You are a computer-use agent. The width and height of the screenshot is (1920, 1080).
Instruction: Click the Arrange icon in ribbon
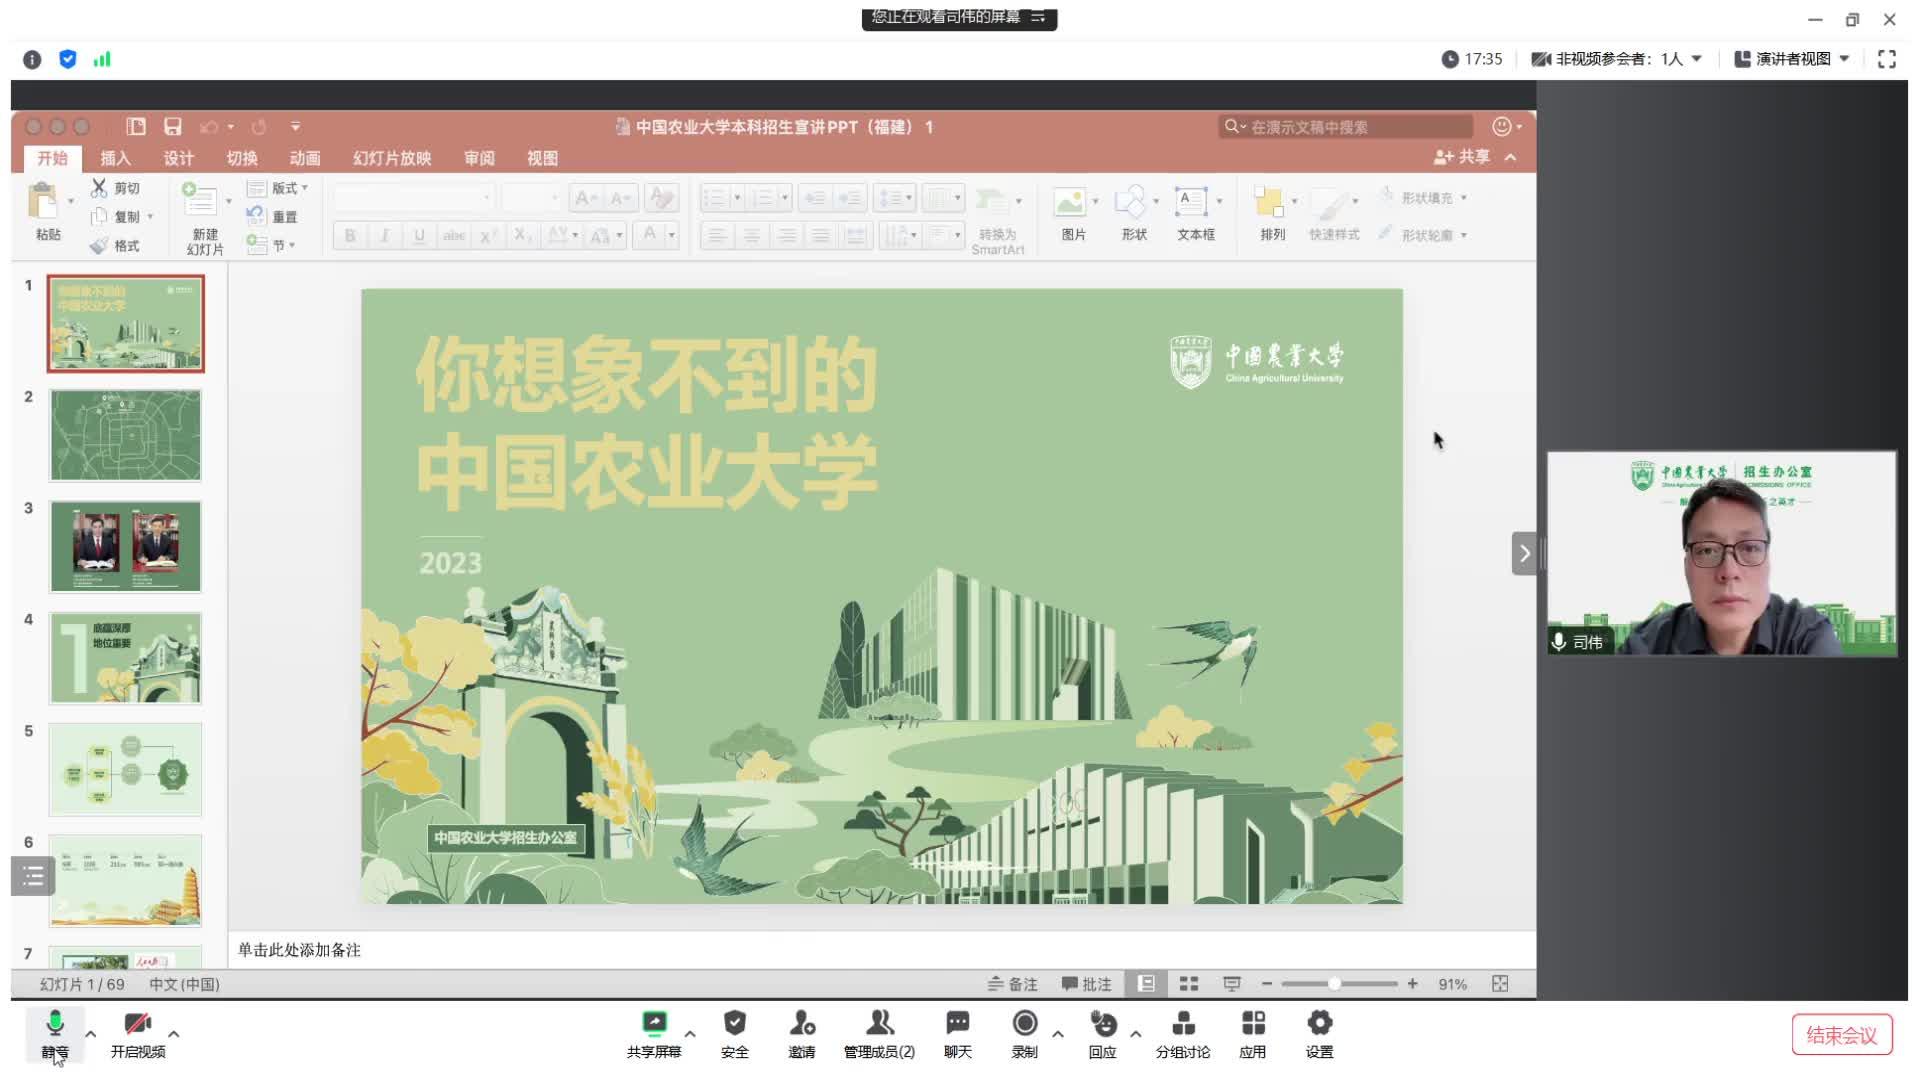click(x=1269, y=202)
